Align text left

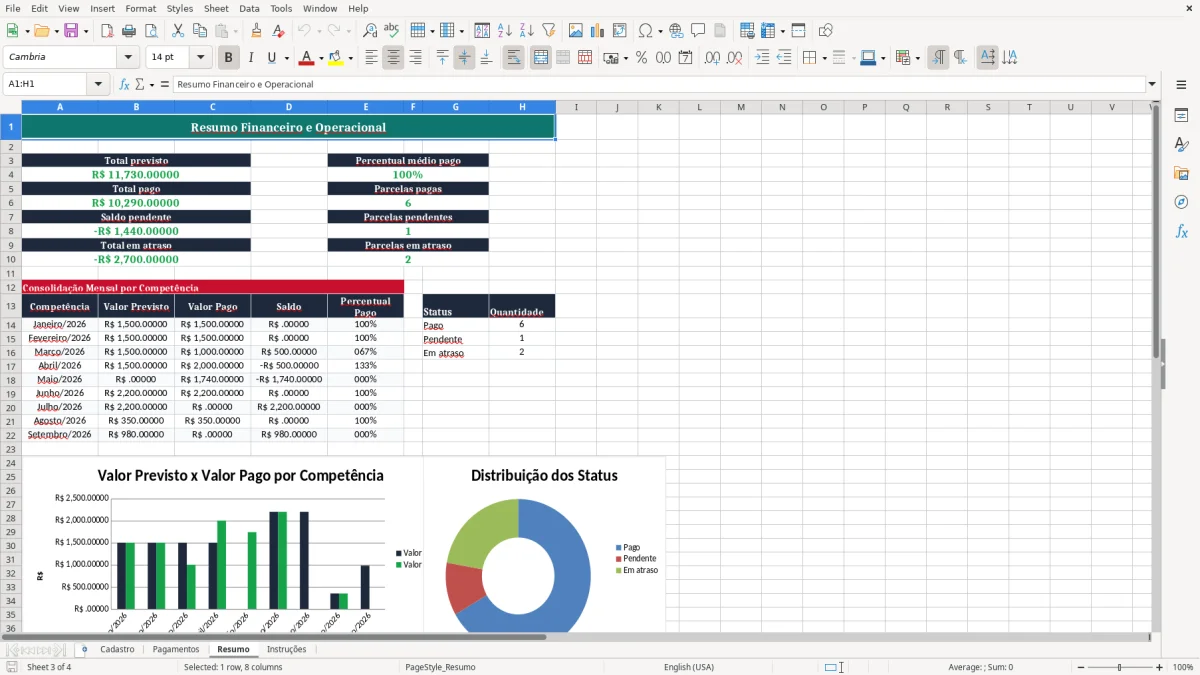[371, 58]
